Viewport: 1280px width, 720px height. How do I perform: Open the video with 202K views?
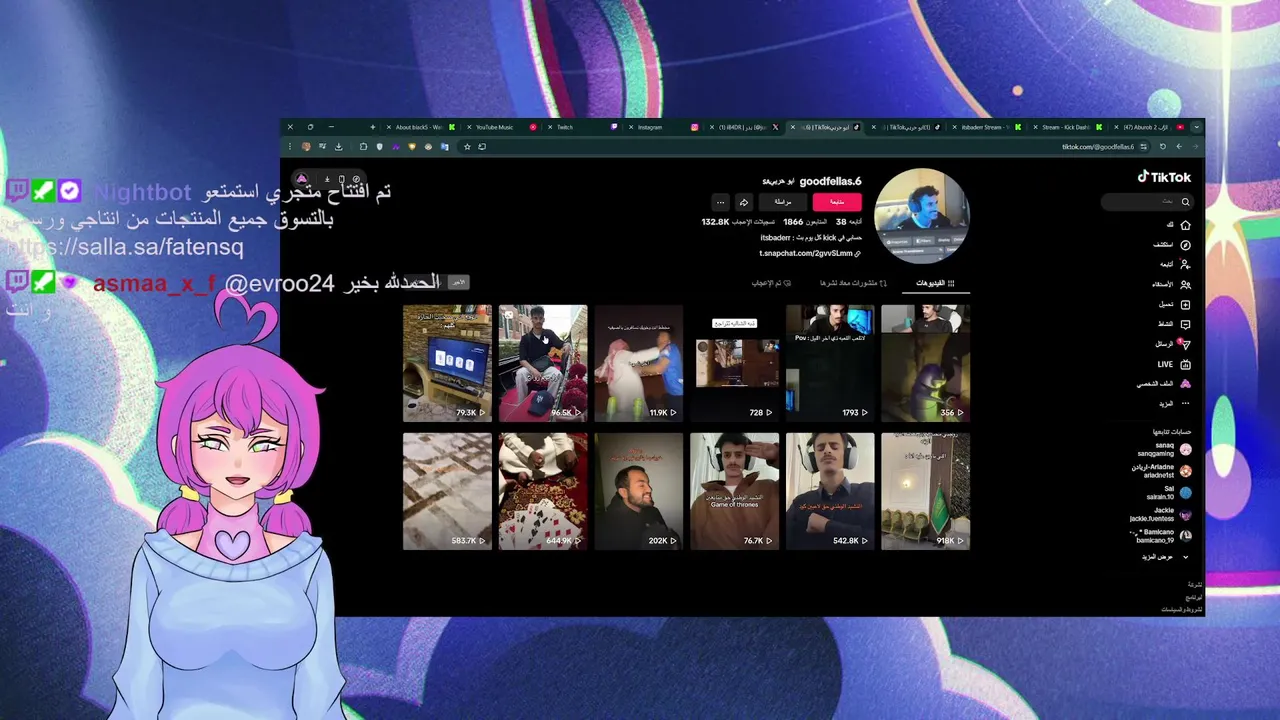(x=639, y=491)
